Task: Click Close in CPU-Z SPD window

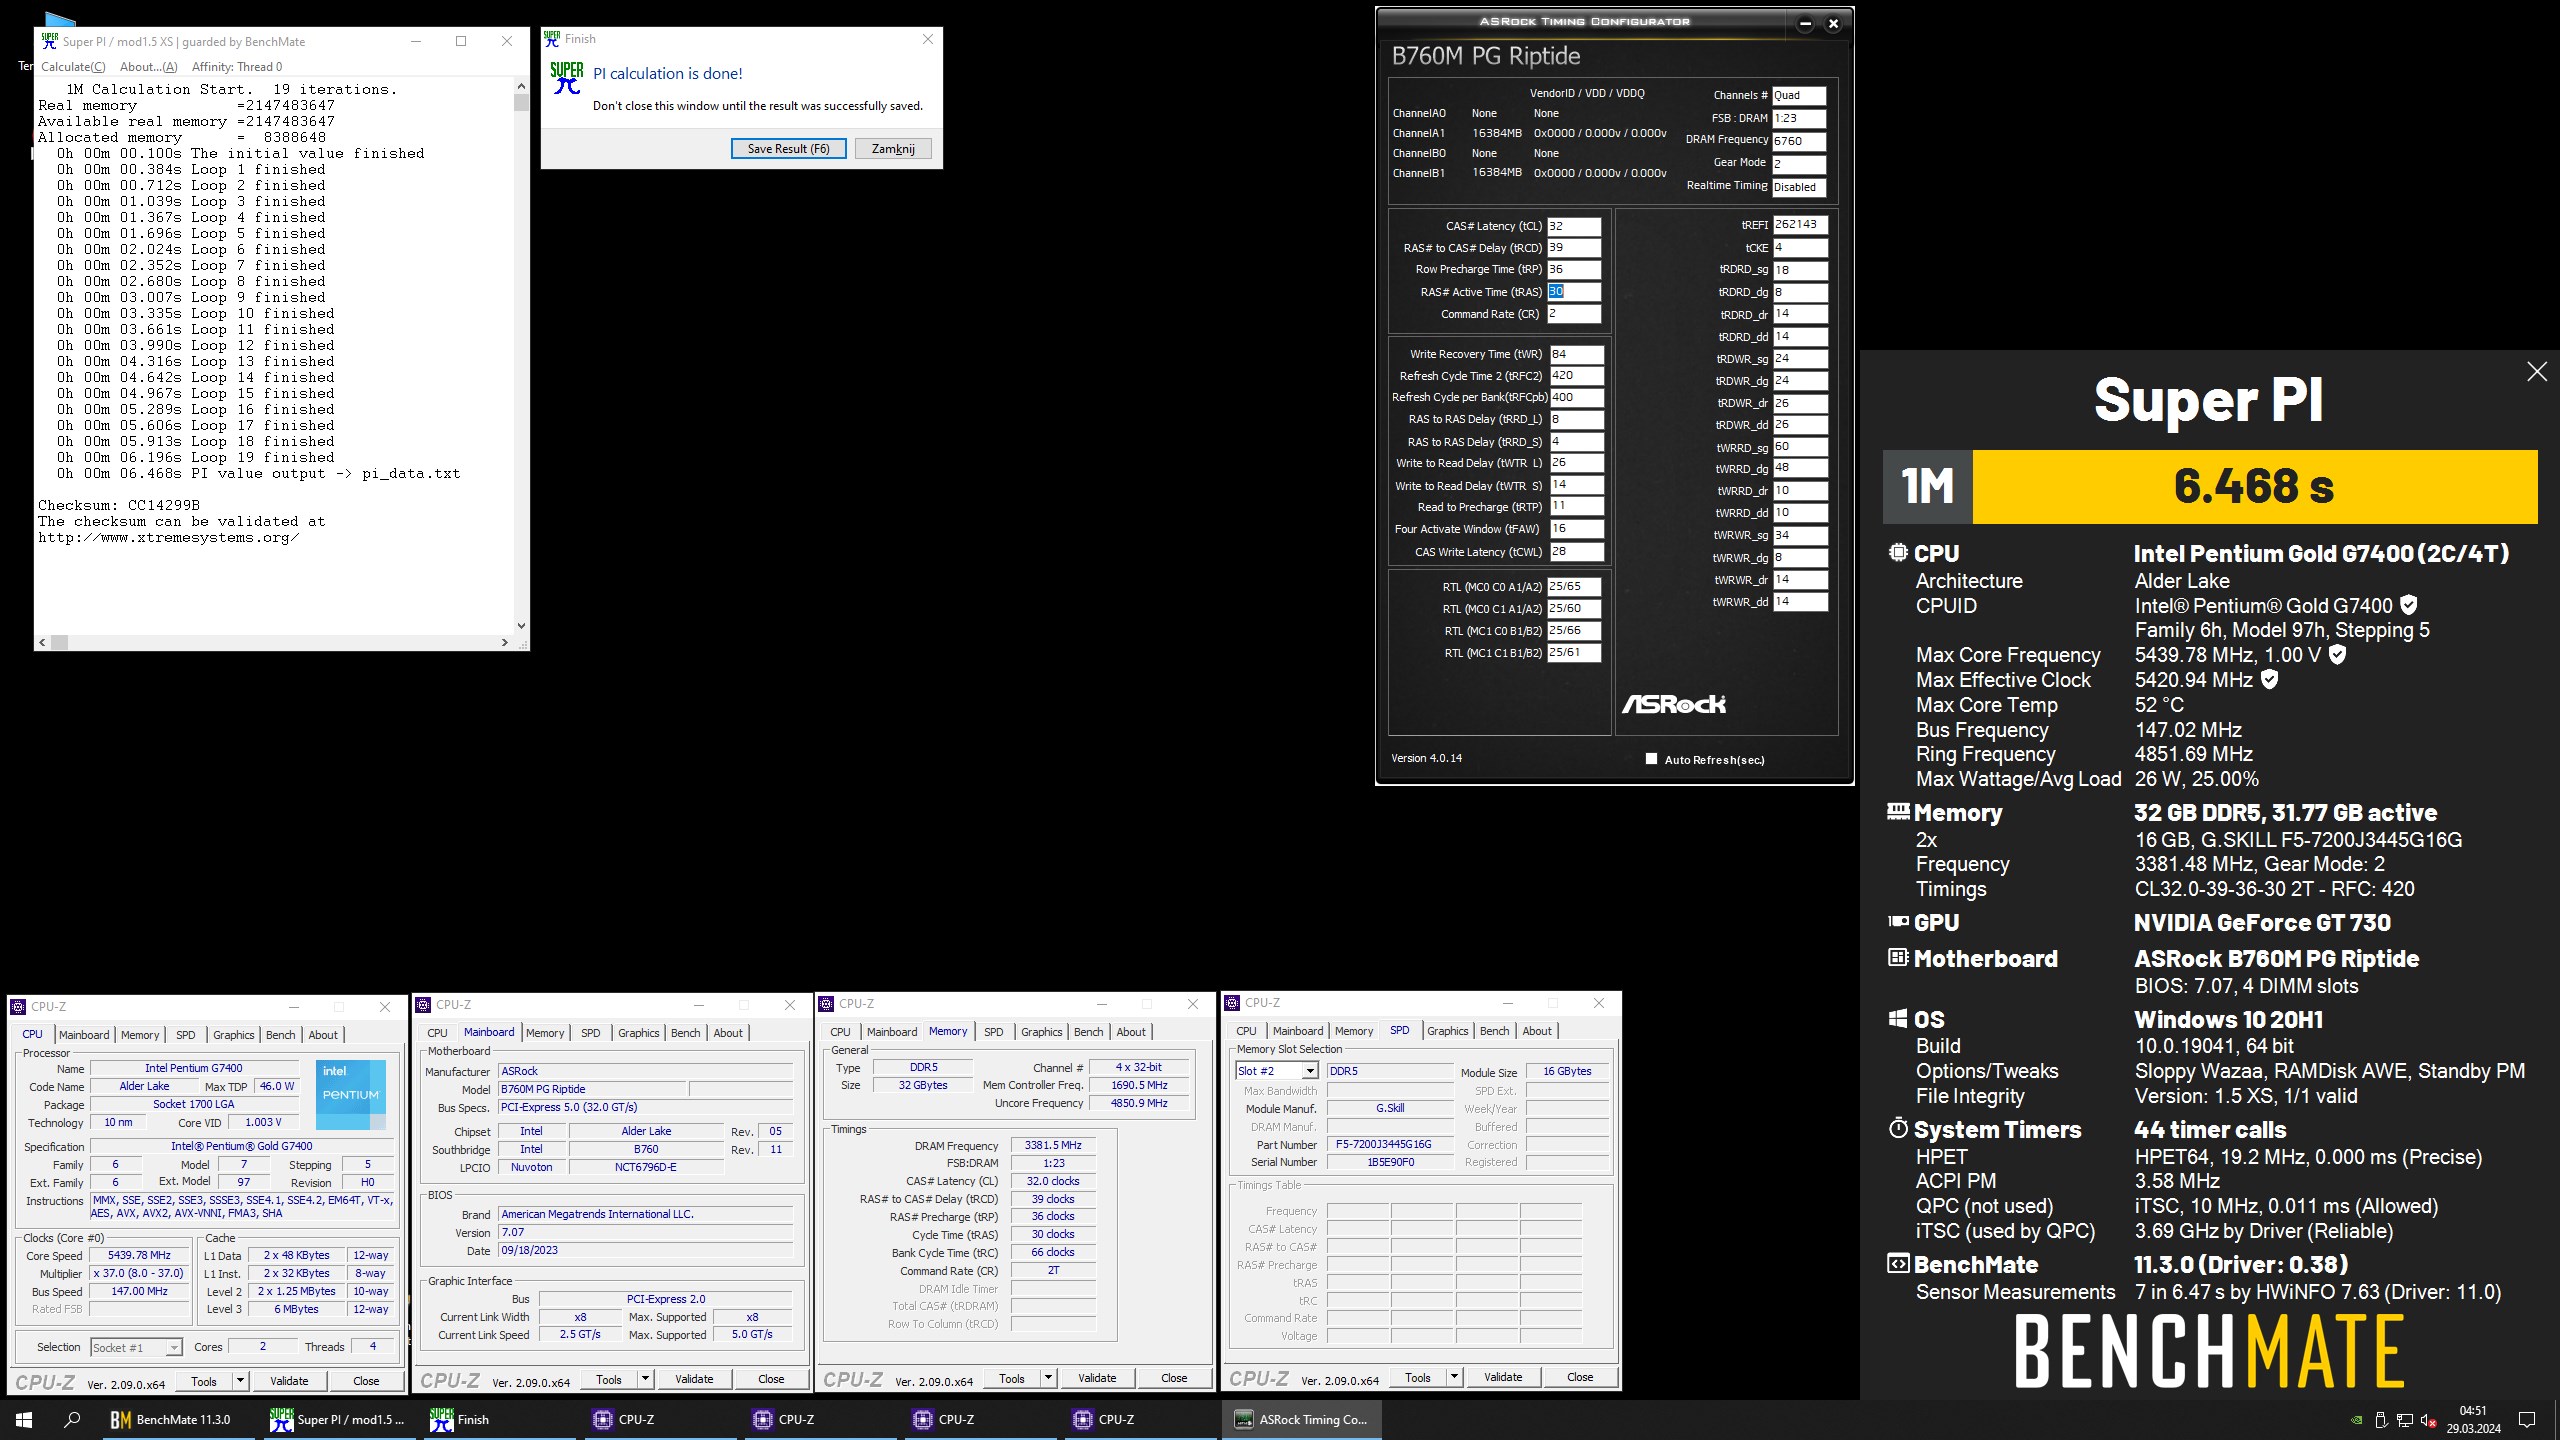Action: pyautogui.click(x=1580, y=1377)
